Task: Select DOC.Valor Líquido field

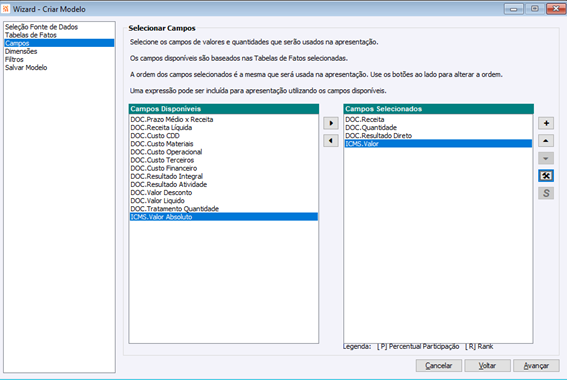Action: [223, 201]
